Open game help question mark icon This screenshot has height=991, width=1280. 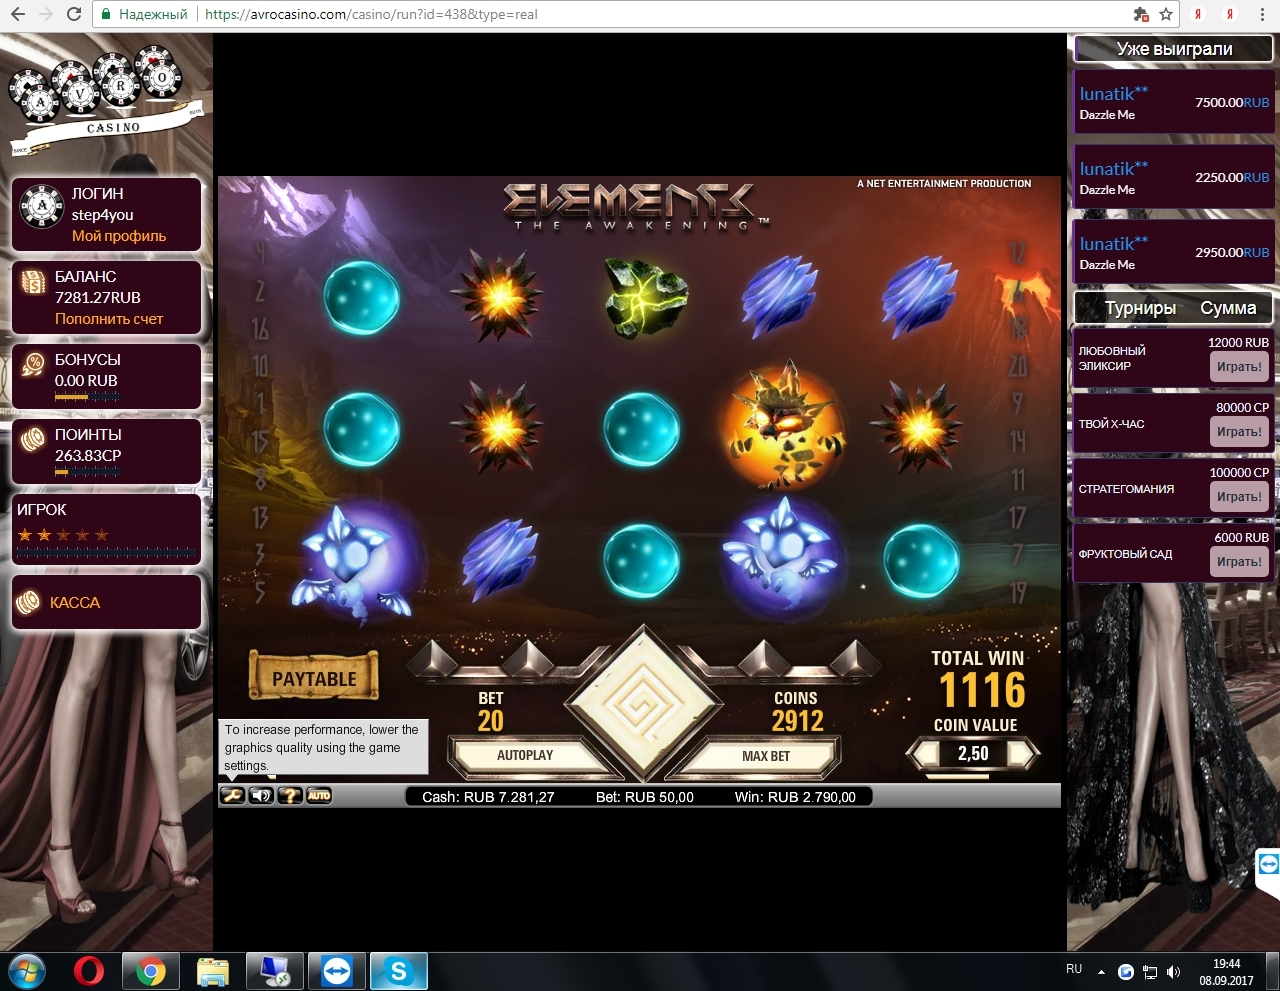[x=290, y=796]
